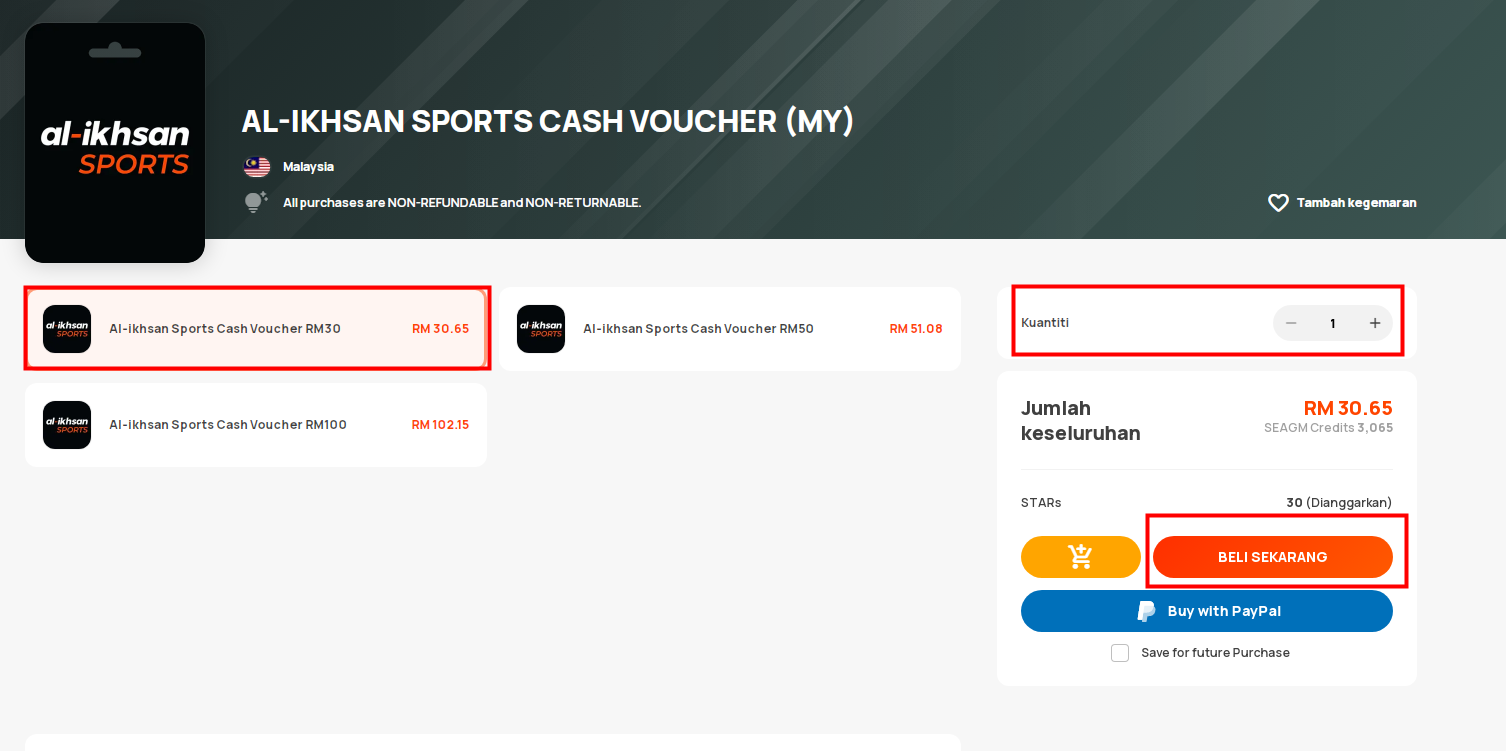Decrease quantity with the minus button
The image size is (1506, 751).
[1291, 323]
